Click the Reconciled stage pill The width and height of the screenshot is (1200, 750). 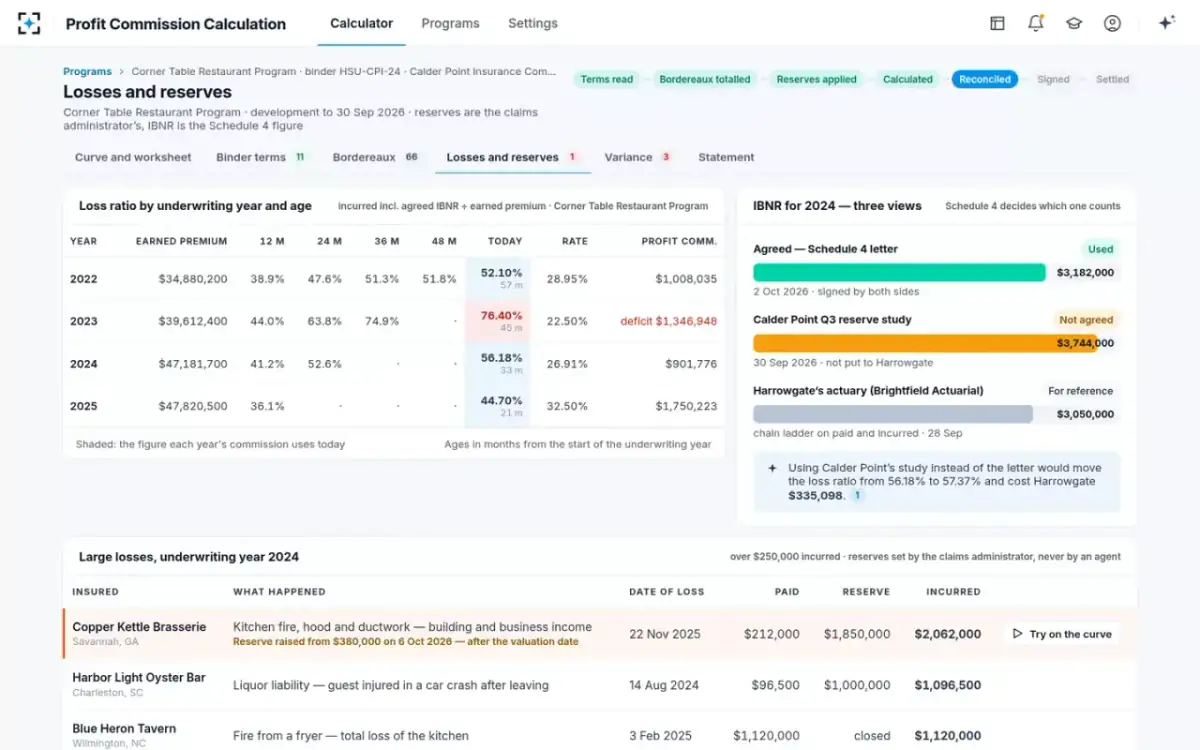(985, 79)
